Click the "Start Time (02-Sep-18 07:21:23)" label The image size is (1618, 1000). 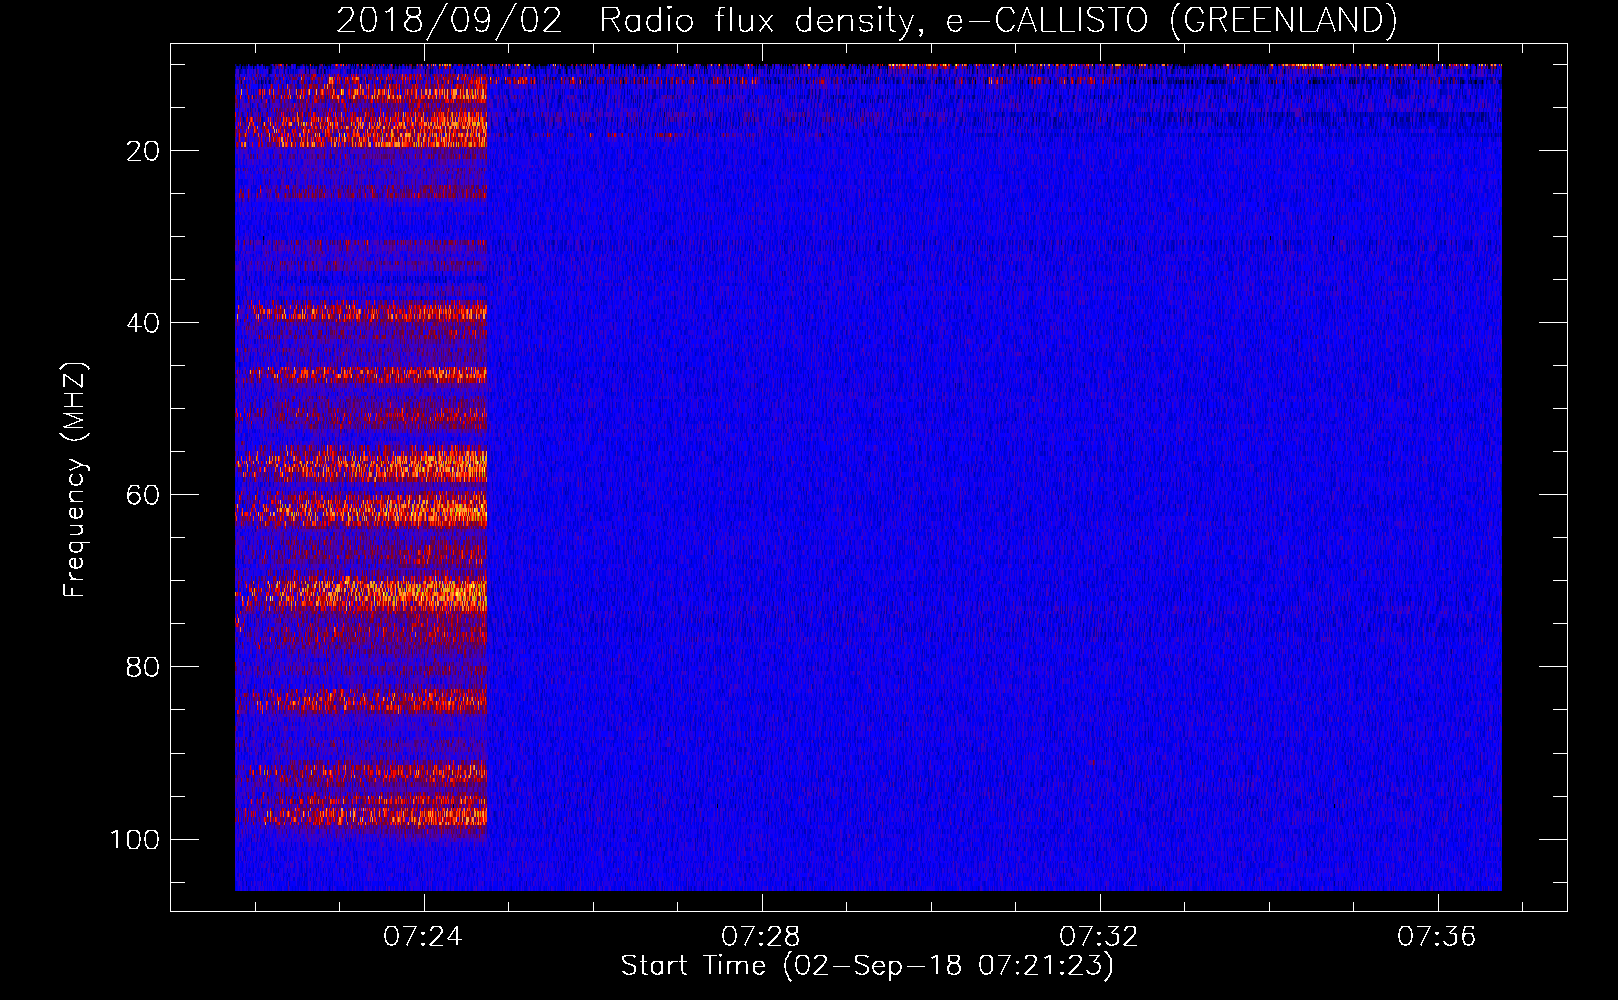click(867, 966)
